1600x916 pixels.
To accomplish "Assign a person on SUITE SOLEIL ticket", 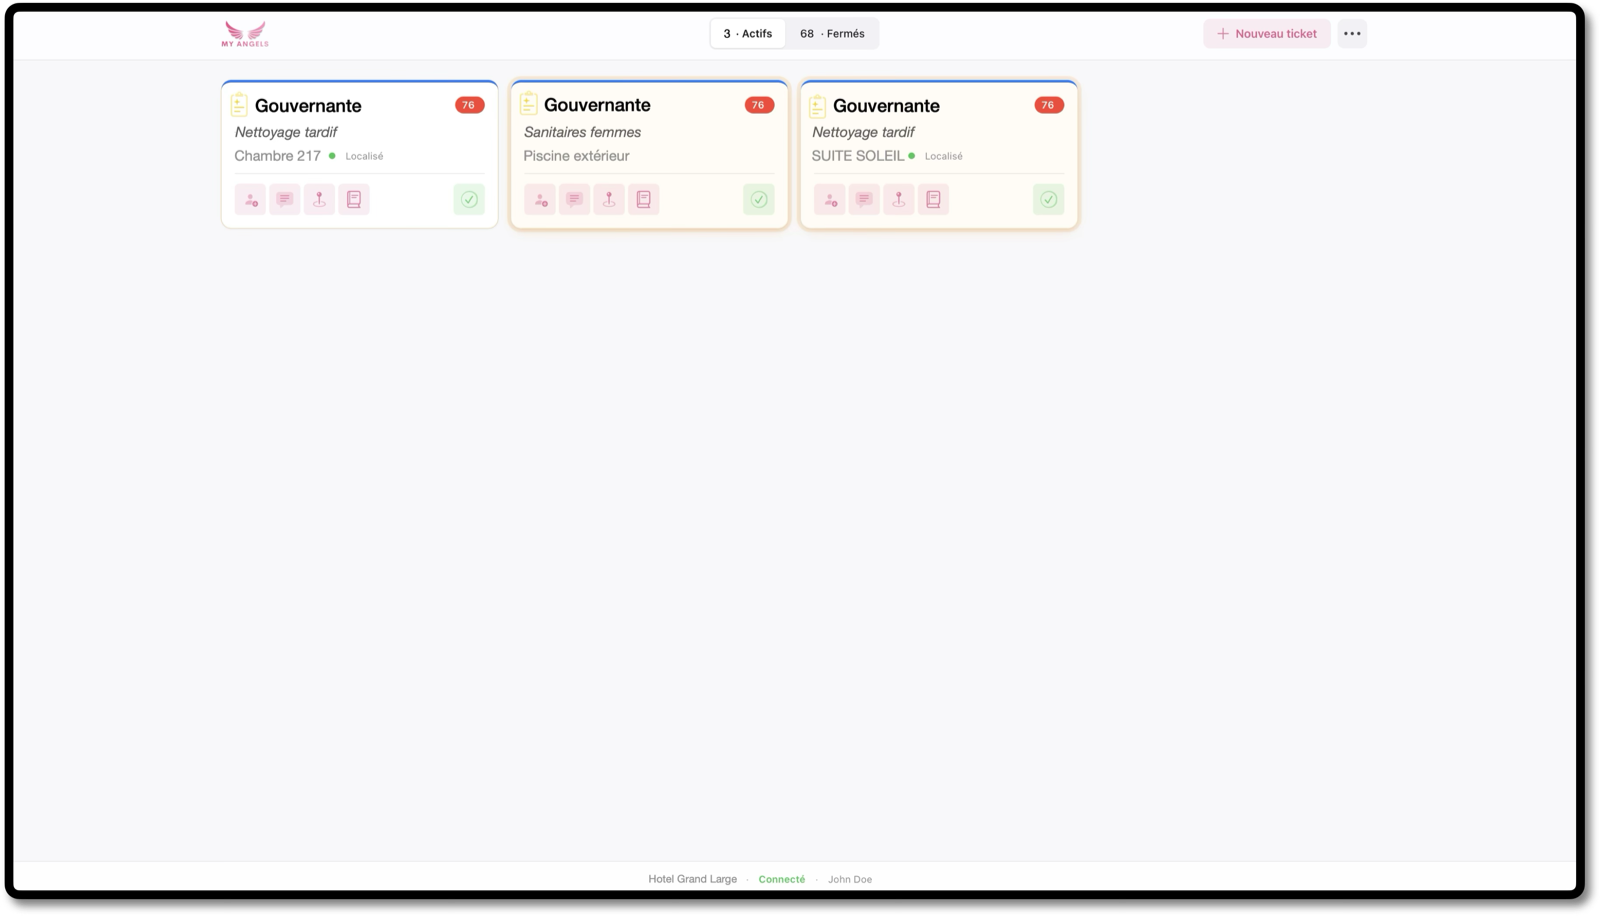I will coord(829,199).
